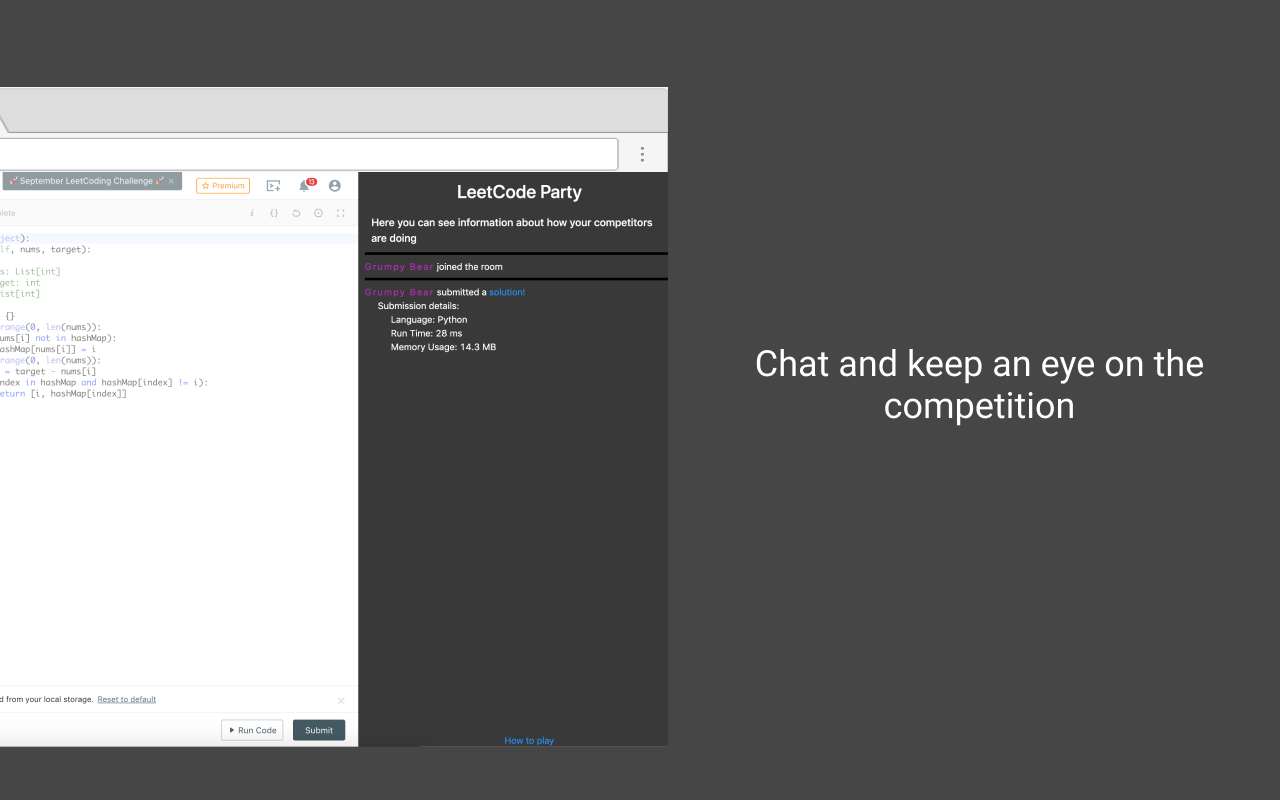Open the How to play link
The image size is (1280, 800).
[x=529, y=741]
